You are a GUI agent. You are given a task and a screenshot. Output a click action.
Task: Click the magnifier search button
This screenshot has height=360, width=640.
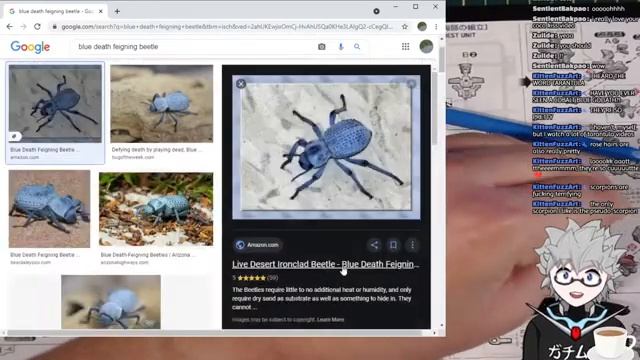point(357,47)
